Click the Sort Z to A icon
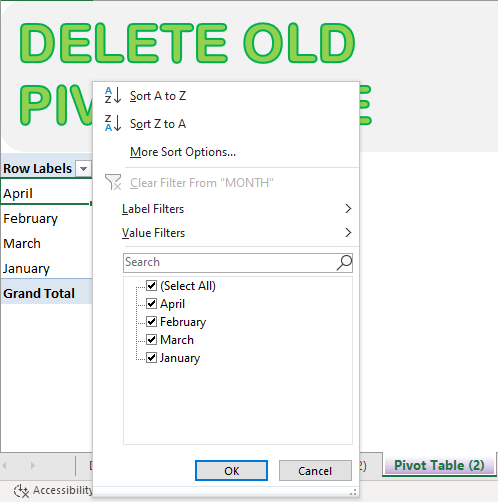This screenshot has width=498, height=502. (113, 123)
